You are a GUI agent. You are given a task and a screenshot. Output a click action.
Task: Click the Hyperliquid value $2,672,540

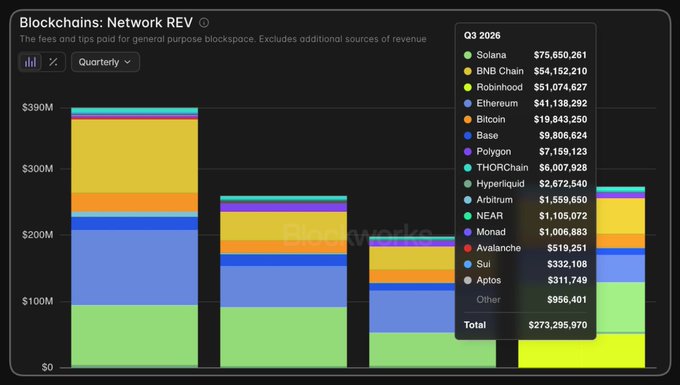pyautogui.click(x=563, y=184)
